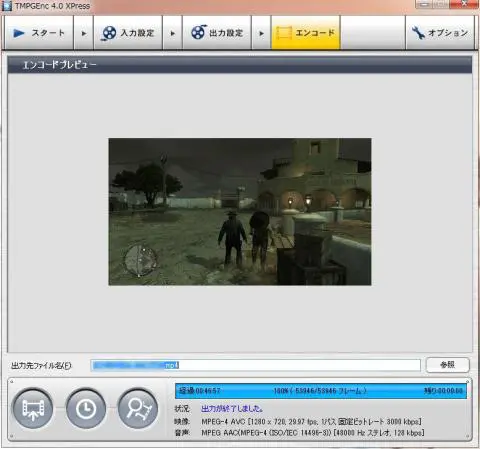Start encoding with the filmstrip output button
480x449 pixels.
33,408
